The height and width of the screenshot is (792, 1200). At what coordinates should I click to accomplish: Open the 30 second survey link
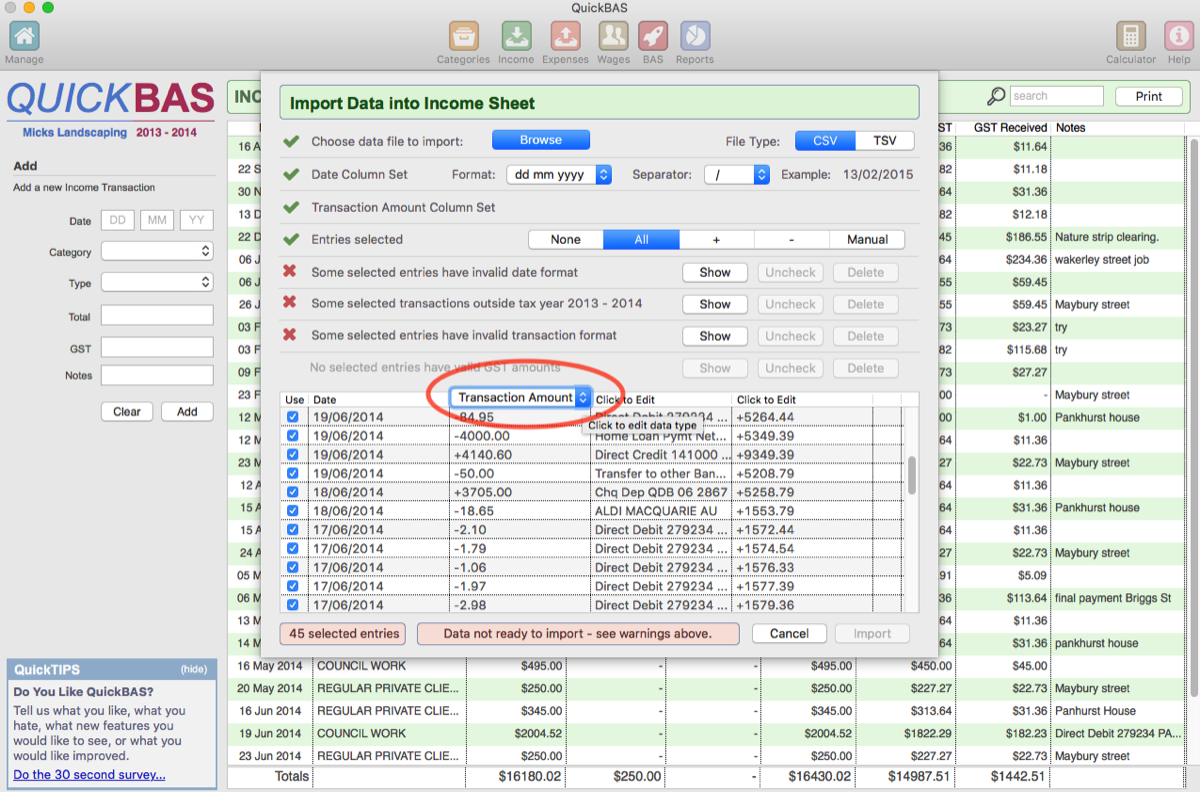click(x=89, y=775)
